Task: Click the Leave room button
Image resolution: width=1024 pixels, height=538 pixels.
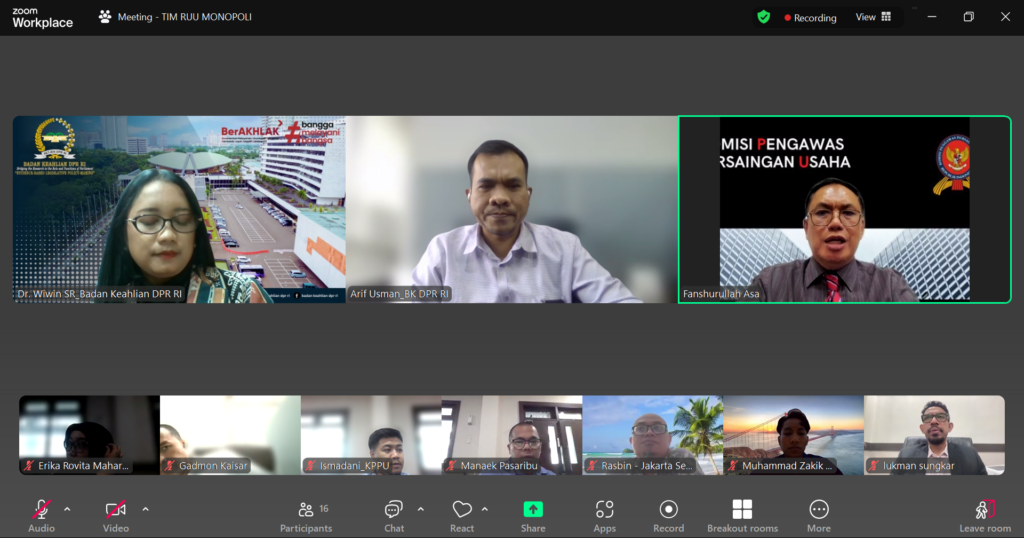Action: point(985,514)
